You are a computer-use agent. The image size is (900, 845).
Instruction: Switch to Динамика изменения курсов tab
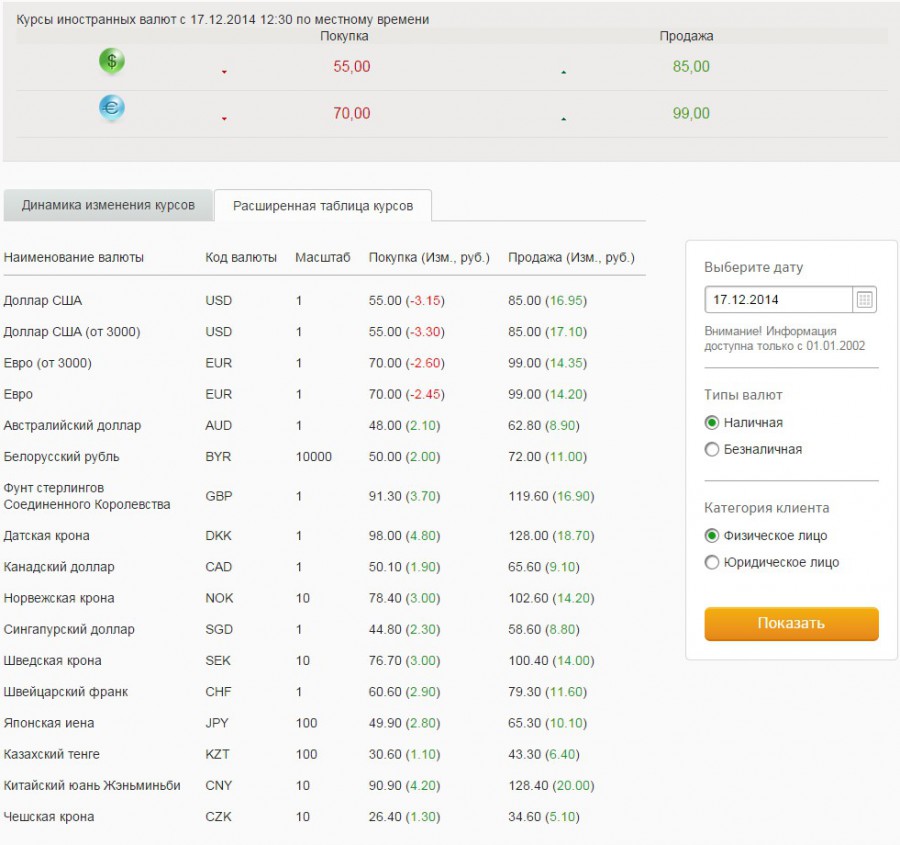point(108,205)
